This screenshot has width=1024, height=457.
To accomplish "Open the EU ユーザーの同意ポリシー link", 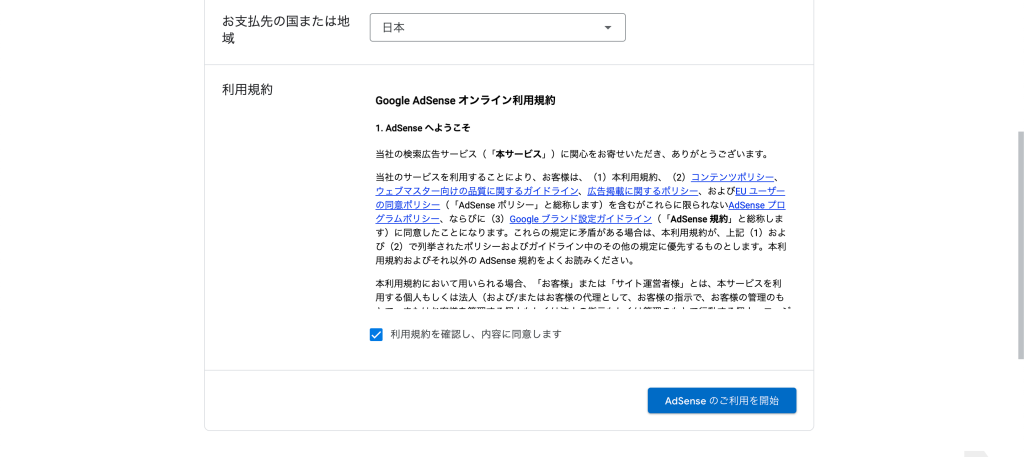I will point(760,191).
